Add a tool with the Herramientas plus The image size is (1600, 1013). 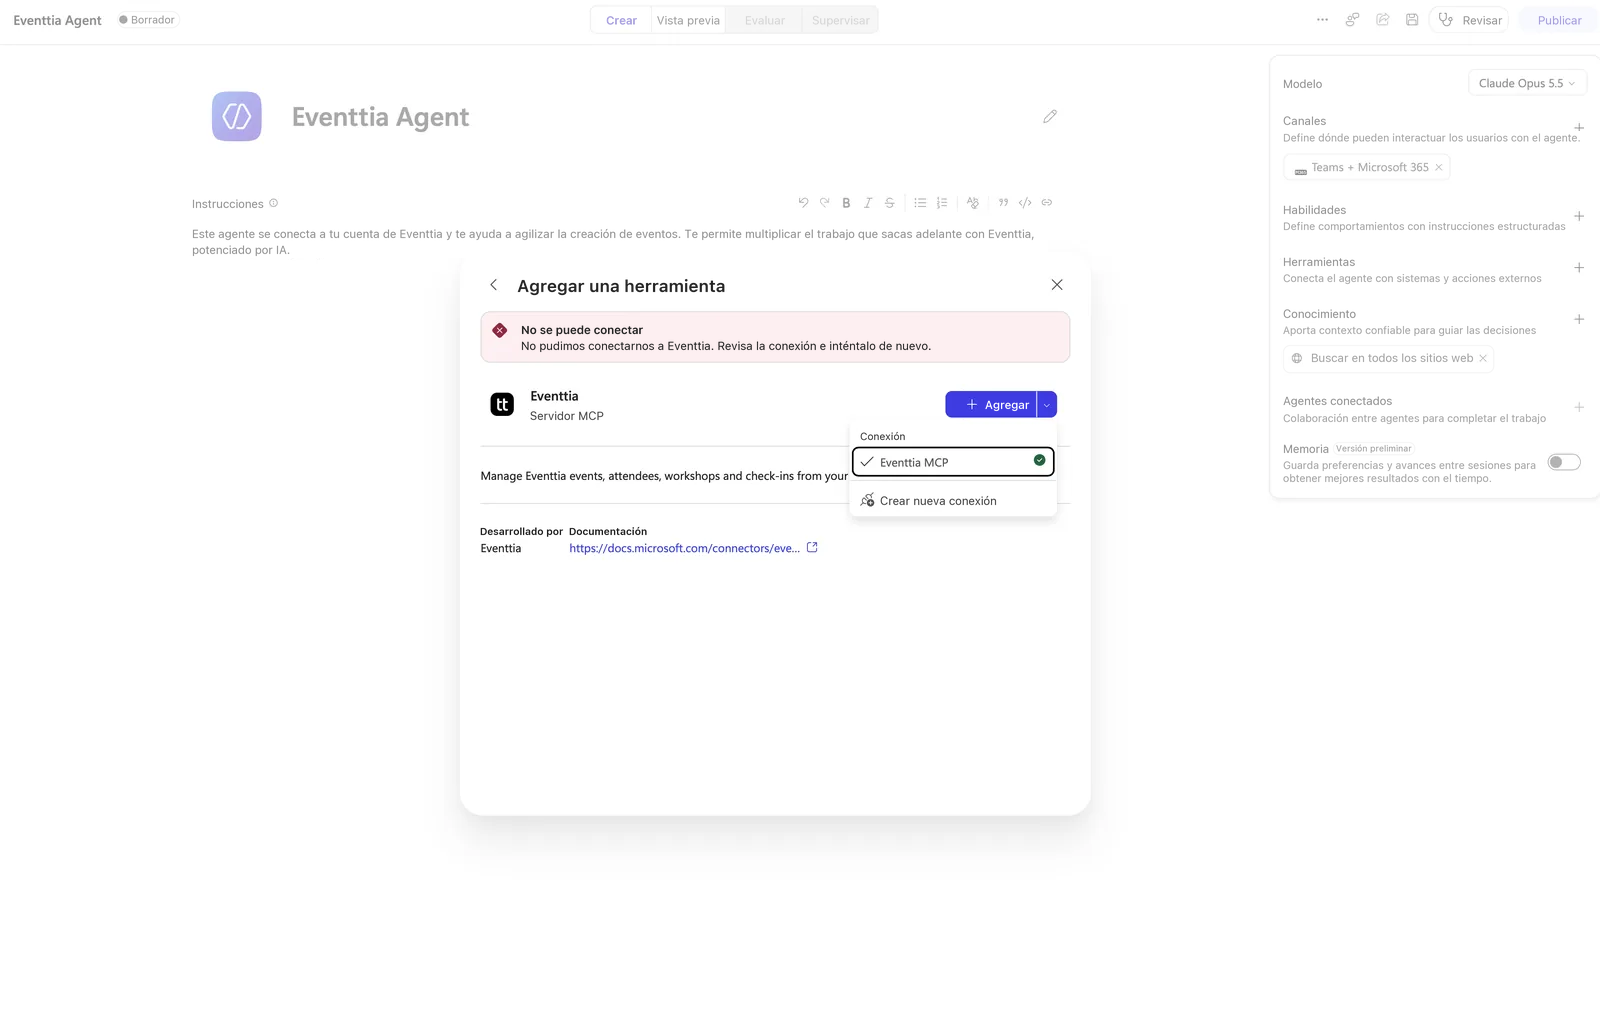point(1579,268)
